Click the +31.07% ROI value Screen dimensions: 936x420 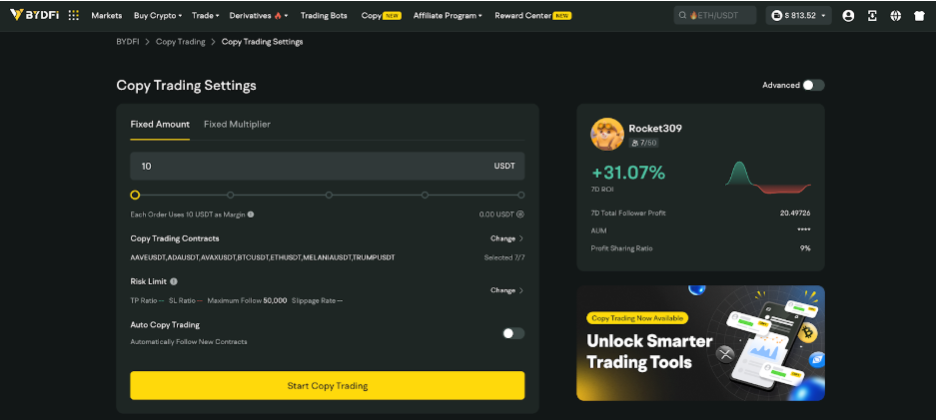click(628, 173)
